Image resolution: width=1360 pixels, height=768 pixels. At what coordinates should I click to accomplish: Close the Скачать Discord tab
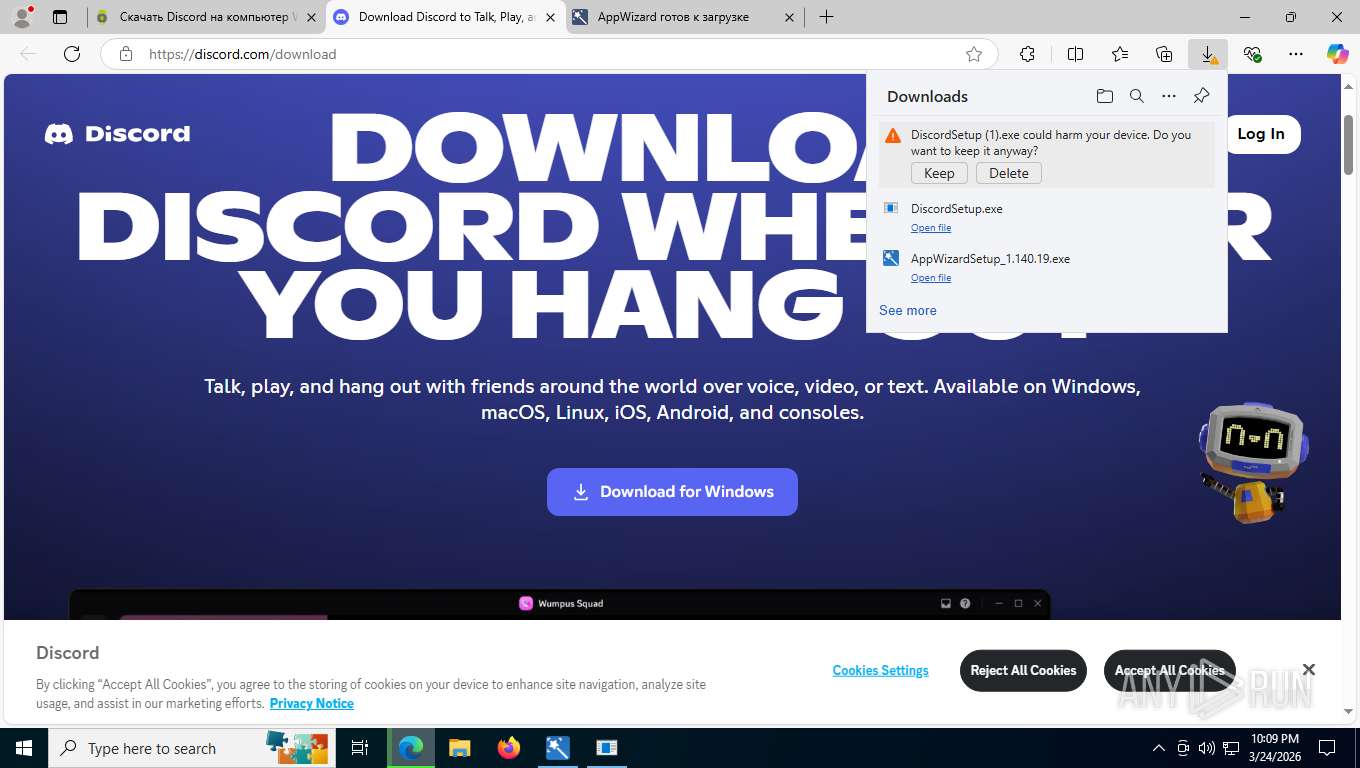(311, 17)
